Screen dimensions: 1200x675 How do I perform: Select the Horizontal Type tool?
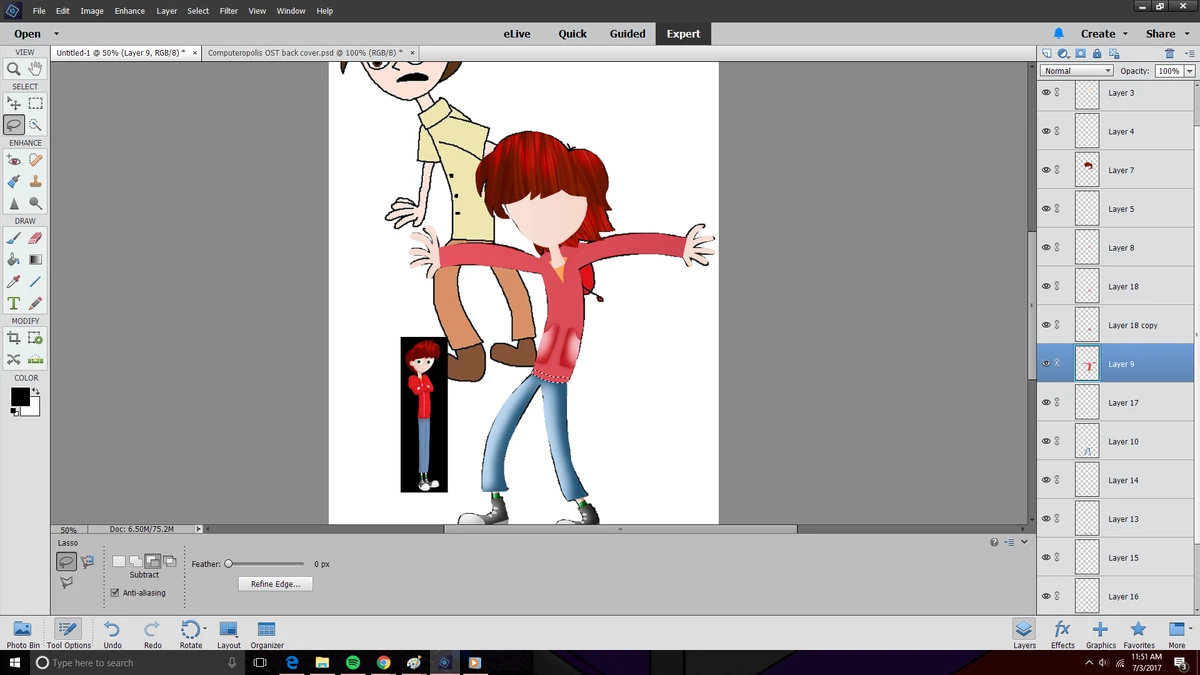14,303
